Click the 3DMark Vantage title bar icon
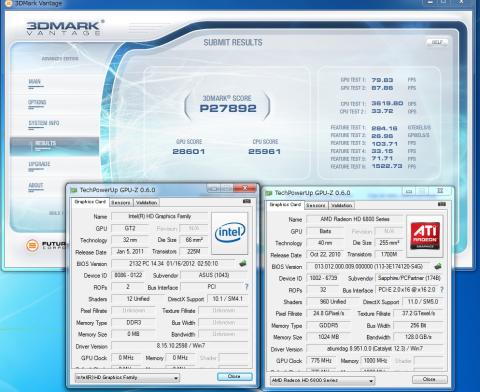The height and width of the screenshot is (392, 480). (x=8, y=3)
